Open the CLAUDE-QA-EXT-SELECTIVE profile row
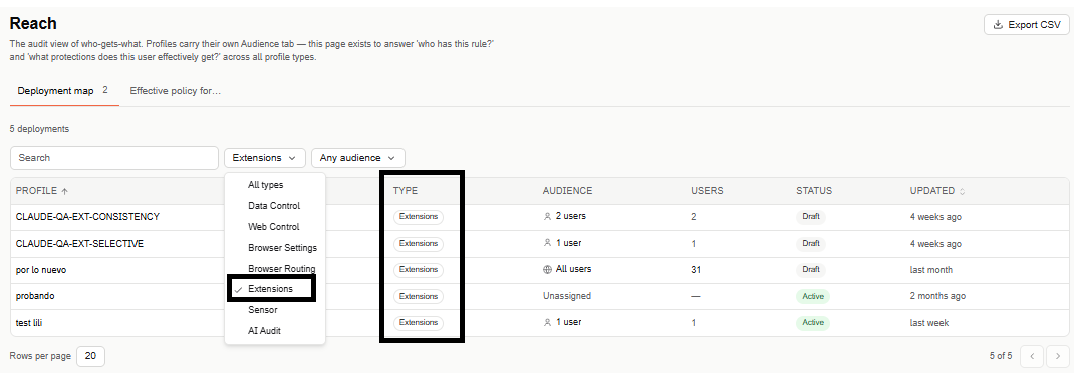Image resolution: width=1076 pixels, height=373 pixels. tap(80, 243)
